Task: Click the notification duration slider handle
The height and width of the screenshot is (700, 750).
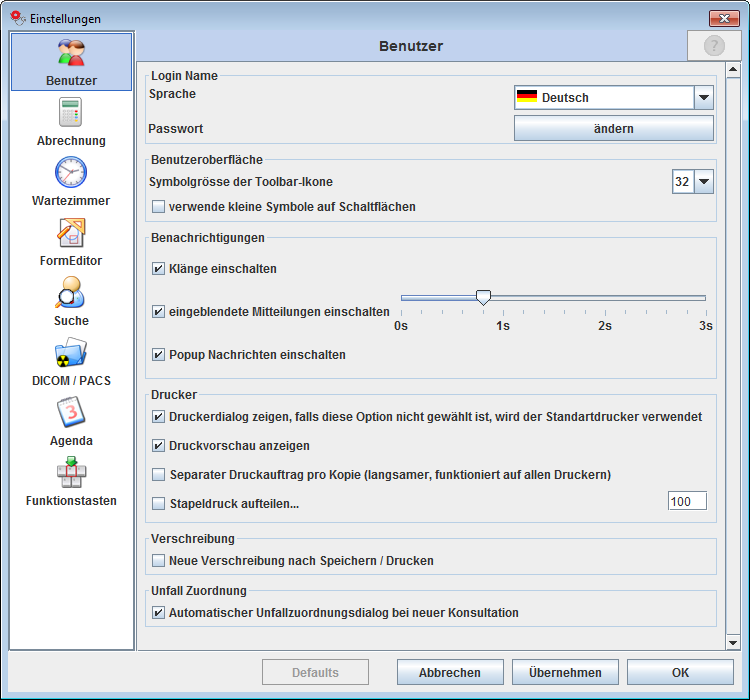Action: pyautogui.click(x=483, y=297)
